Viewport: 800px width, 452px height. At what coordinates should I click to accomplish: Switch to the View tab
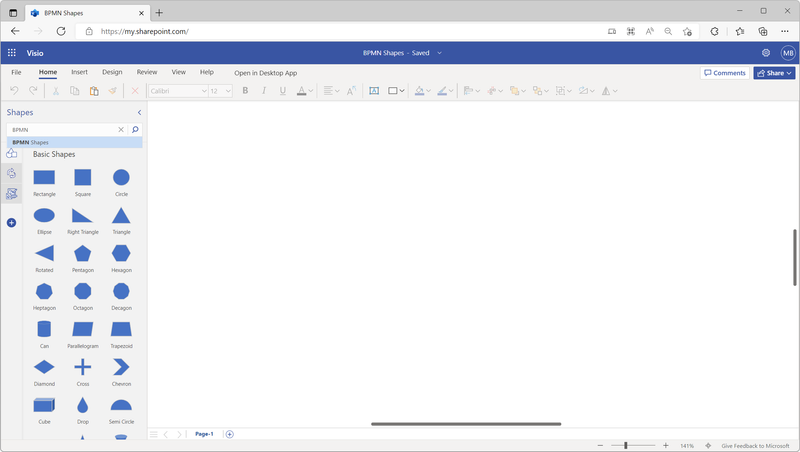[x=179, y=72]
